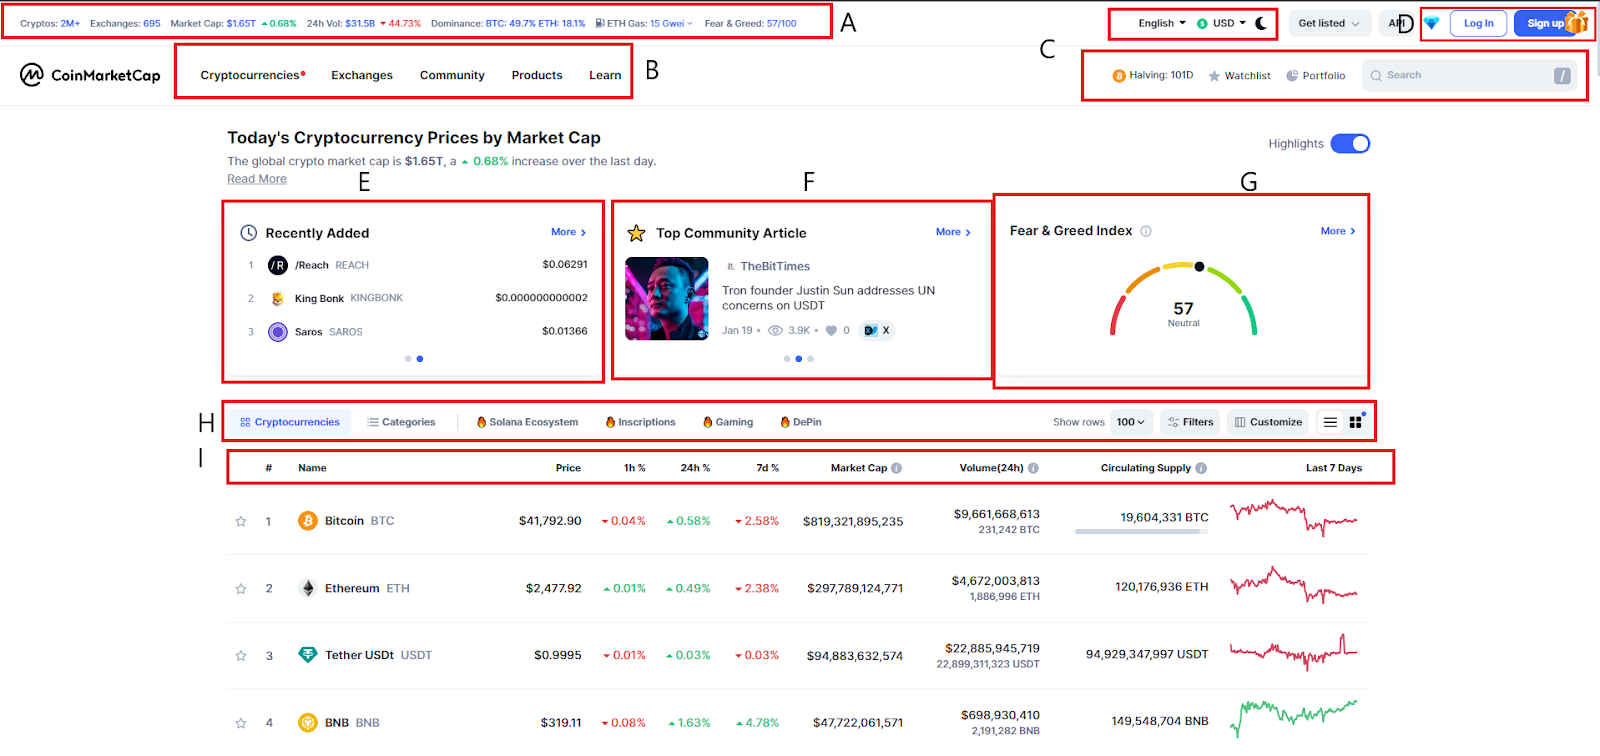Open Exchanges navigation menu
Screen dimensions: 1600x756
coord(362,75)
